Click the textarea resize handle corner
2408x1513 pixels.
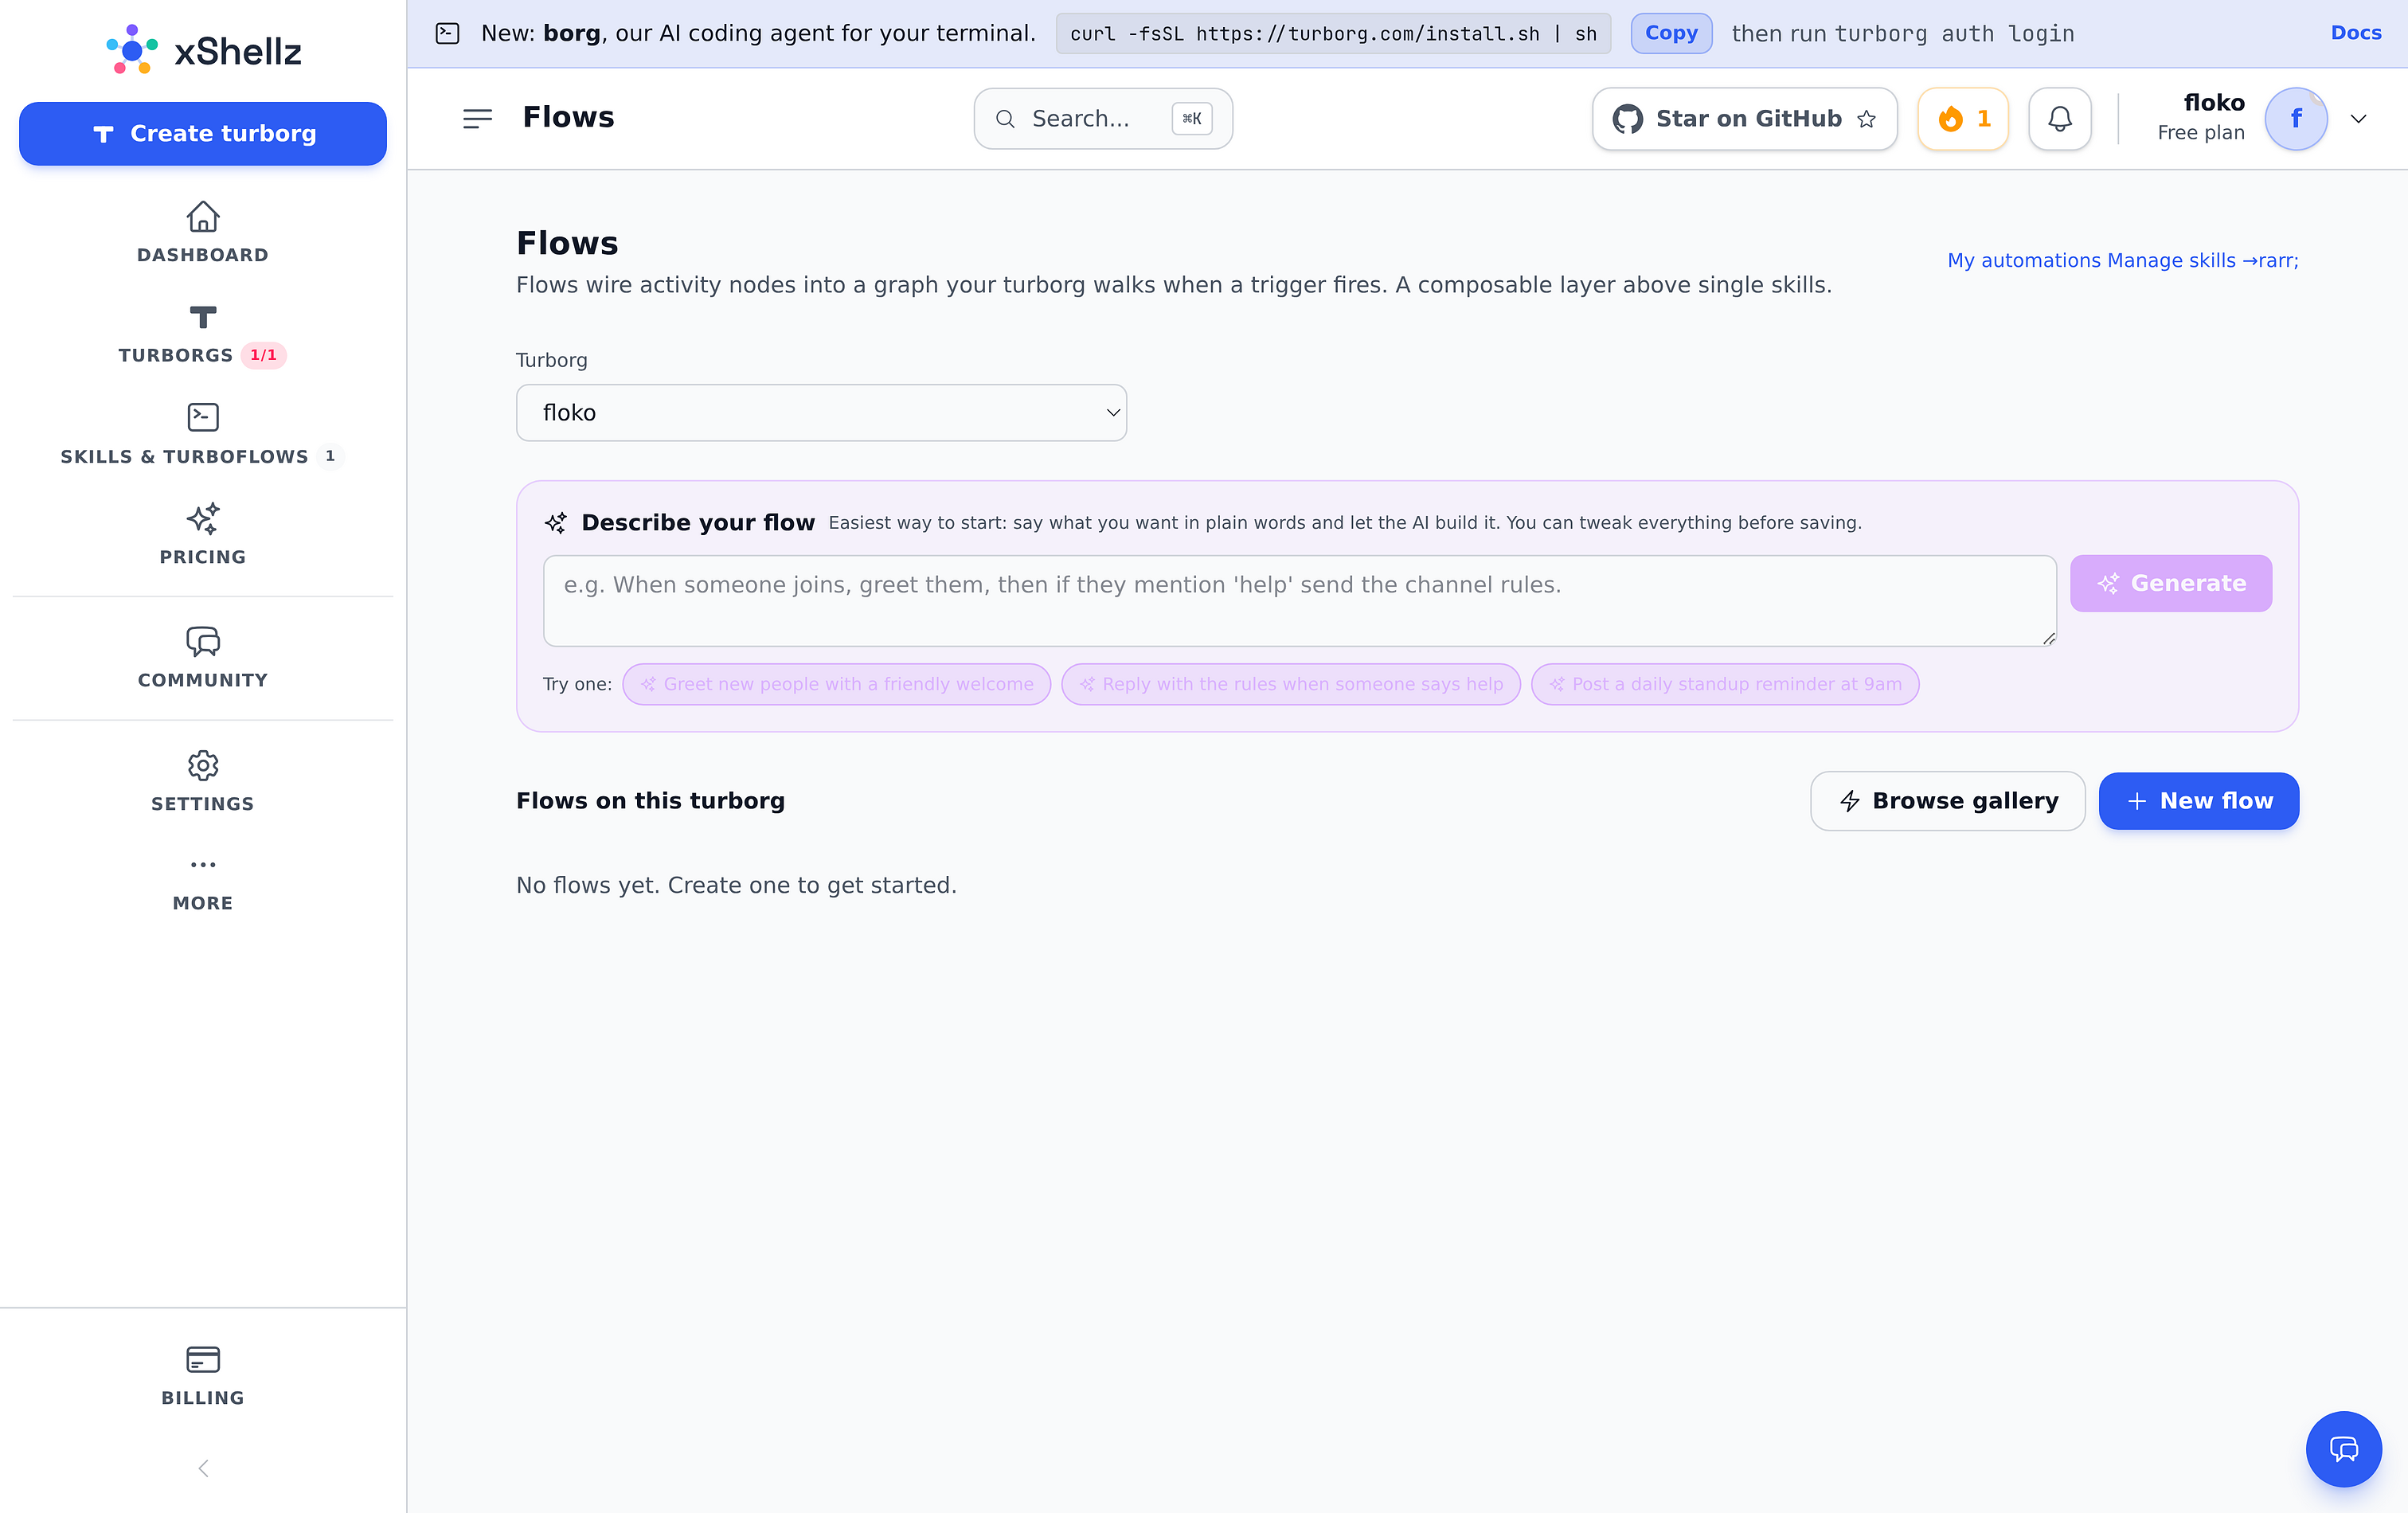2048,639
